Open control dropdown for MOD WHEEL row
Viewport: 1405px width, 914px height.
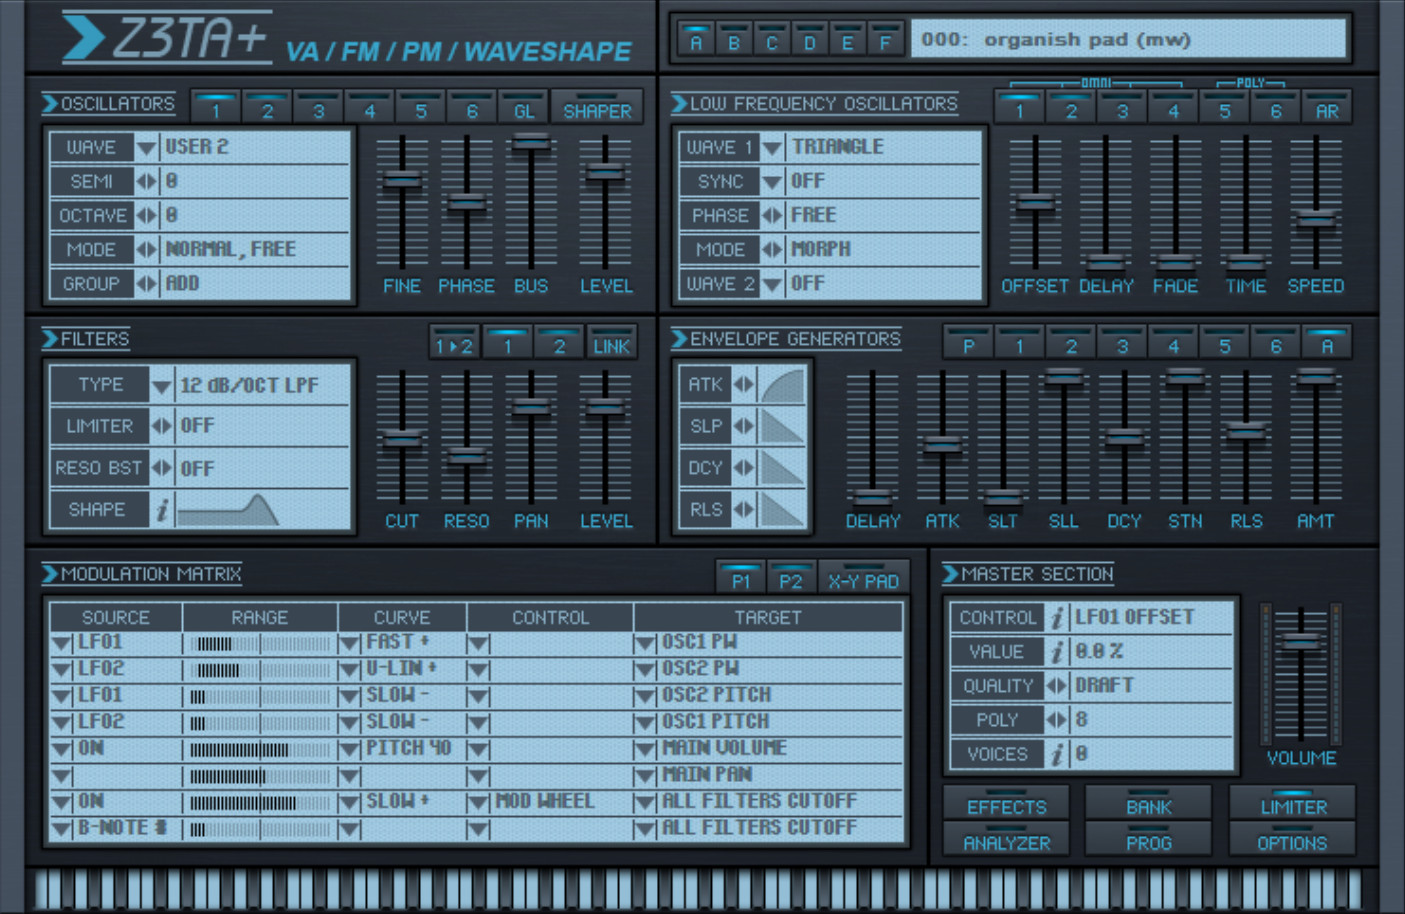478,802
